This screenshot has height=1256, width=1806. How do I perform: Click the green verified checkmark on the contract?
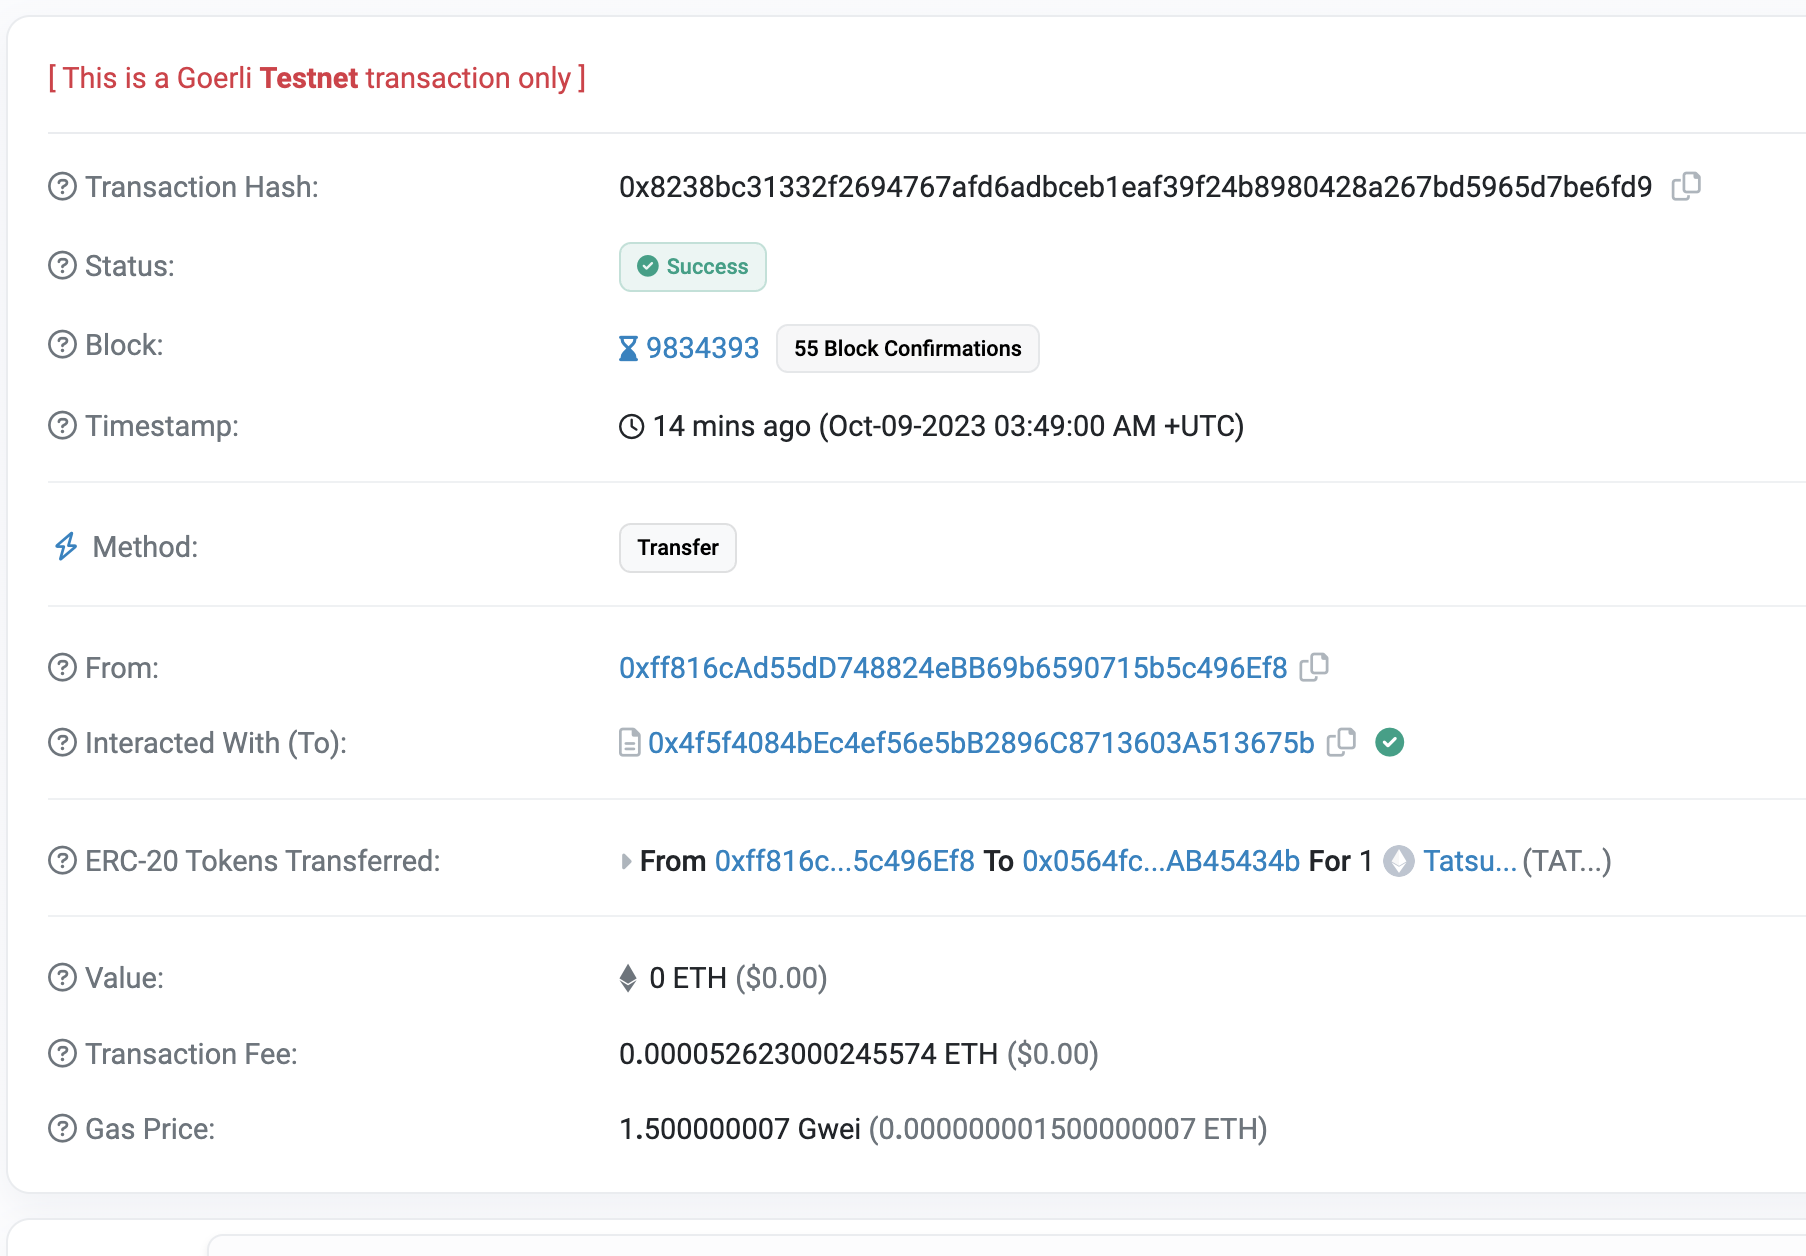tap(1391, 742)
